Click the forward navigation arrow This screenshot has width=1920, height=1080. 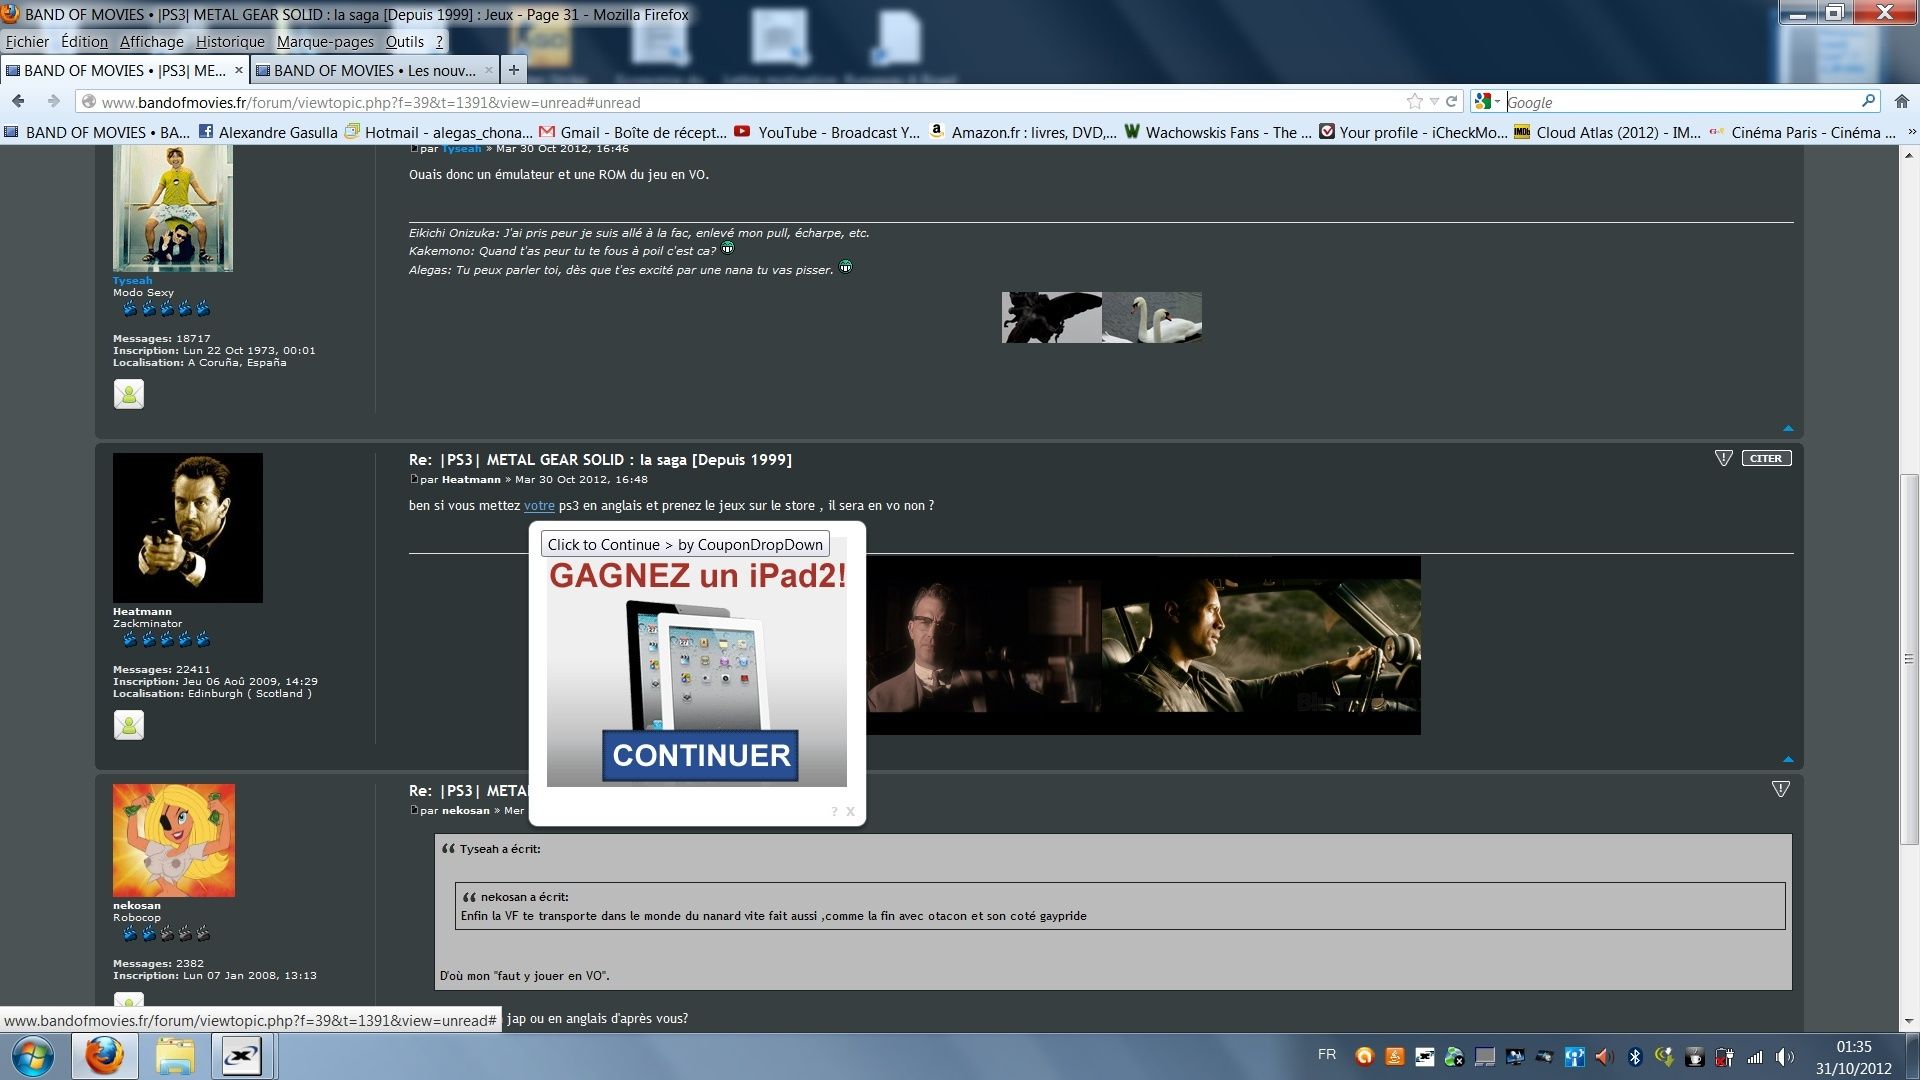coord(54,101)
